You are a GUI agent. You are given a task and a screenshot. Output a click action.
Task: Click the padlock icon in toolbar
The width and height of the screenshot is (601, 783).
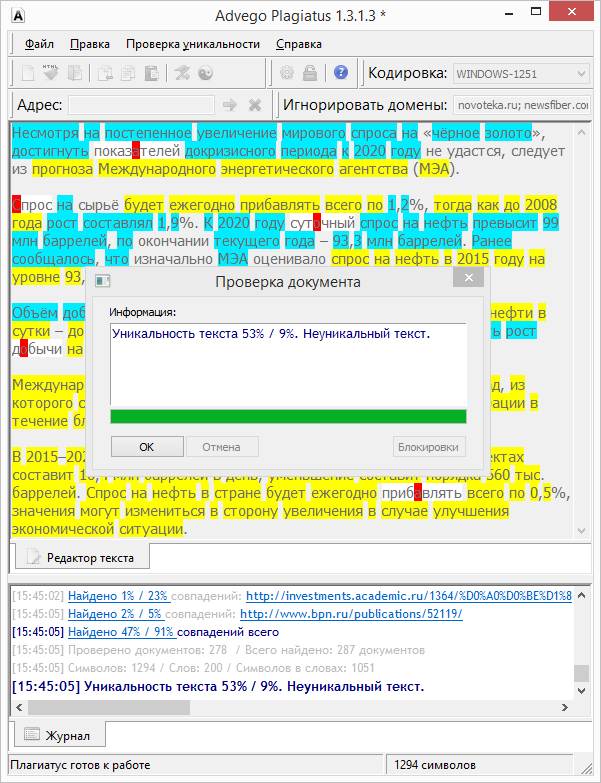[310, 73]
